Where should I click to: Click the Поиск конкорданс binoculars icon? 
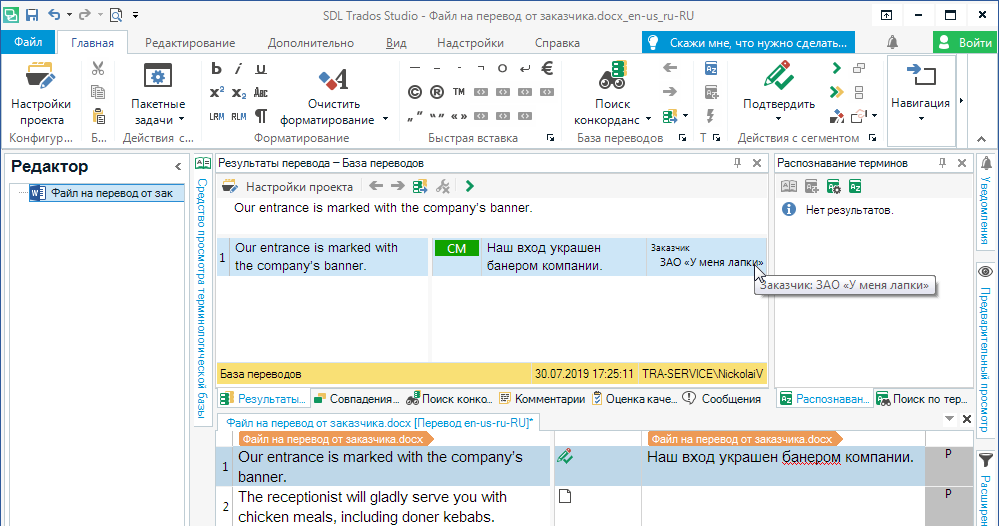[x=612, y=78]
